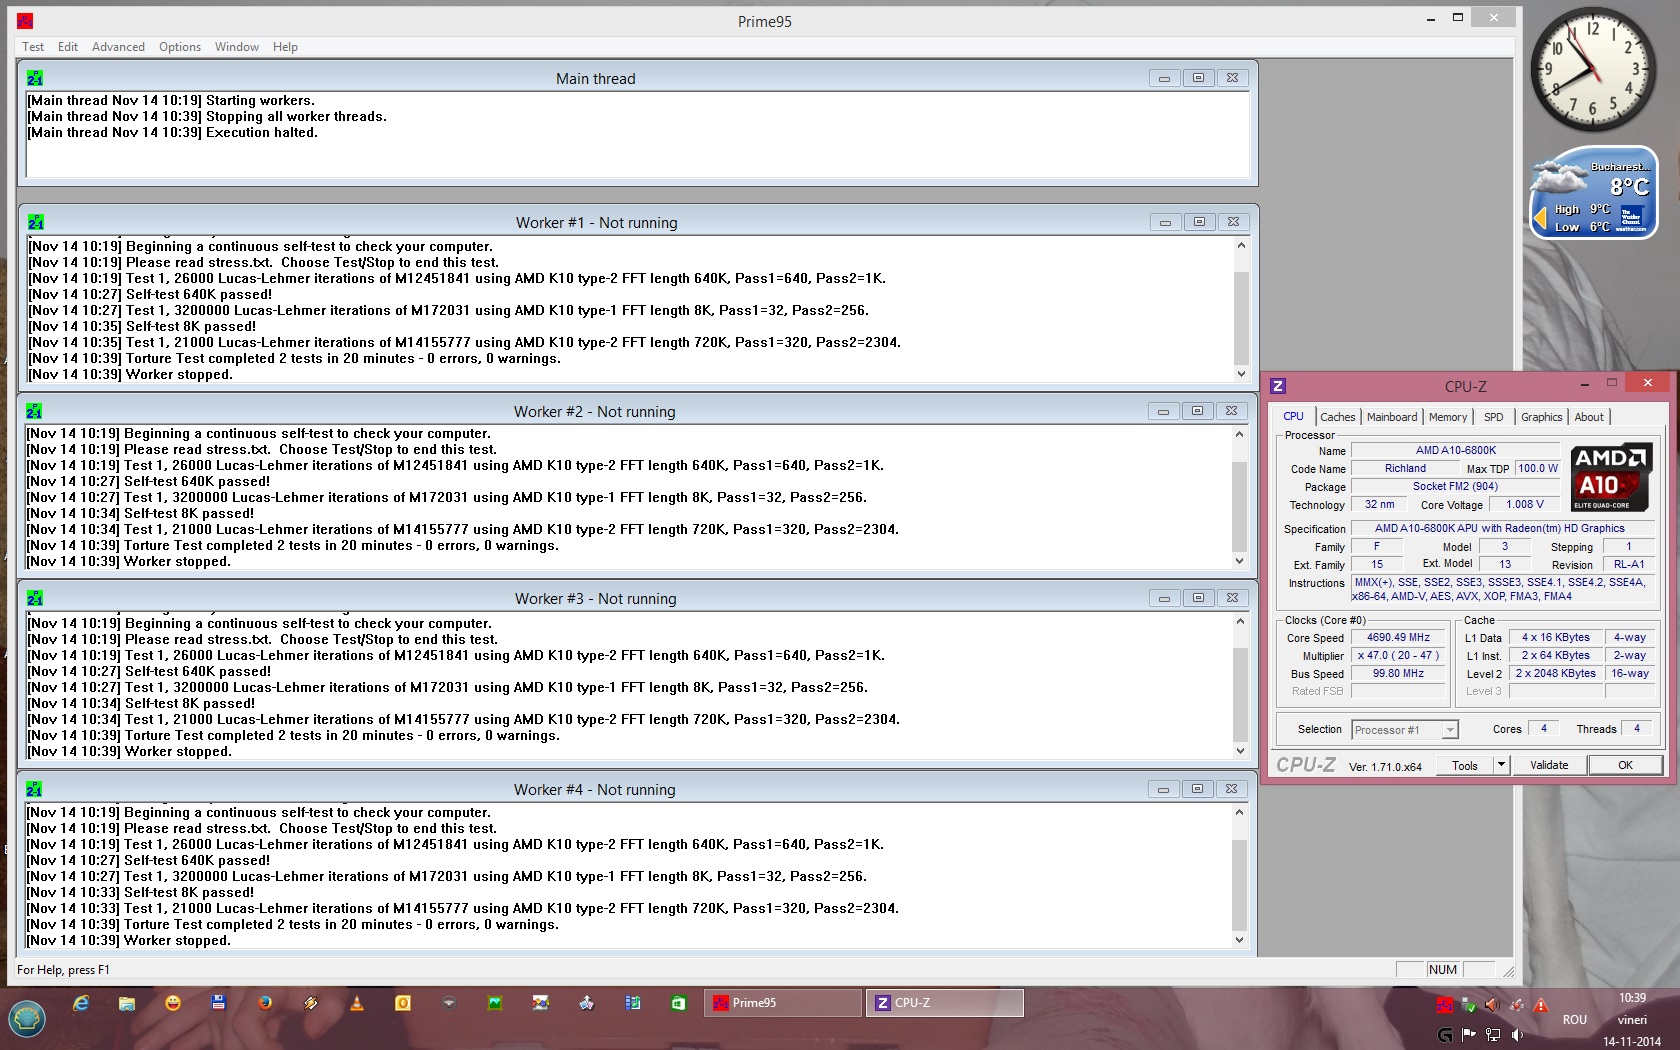Switch to the CPU-Z taskbar button
1680x1050 pixels.
point(945,1003)
